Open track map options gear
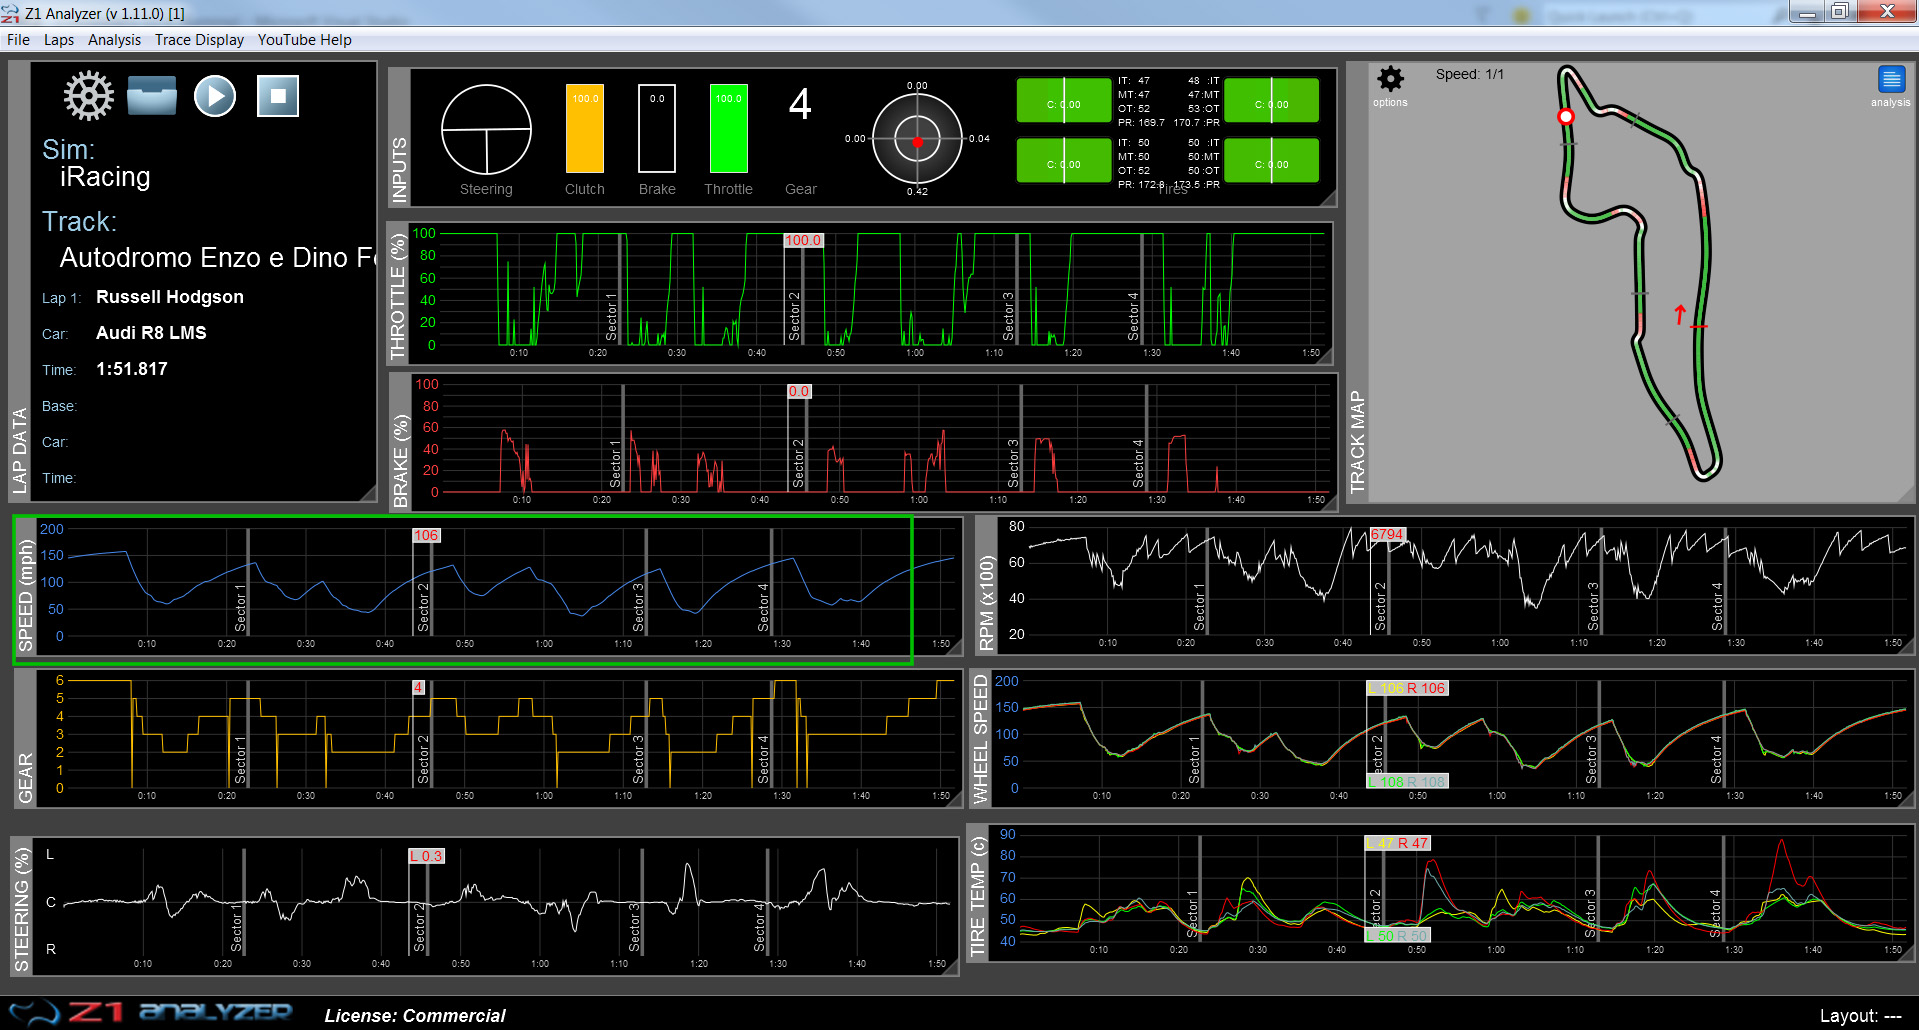This screenshot has height=1030, width=1919. [x=1390, y=79]
